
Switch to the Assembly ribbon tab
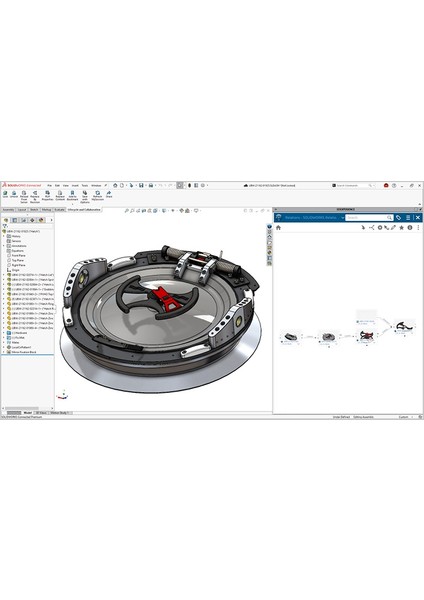tap(8, 210)
